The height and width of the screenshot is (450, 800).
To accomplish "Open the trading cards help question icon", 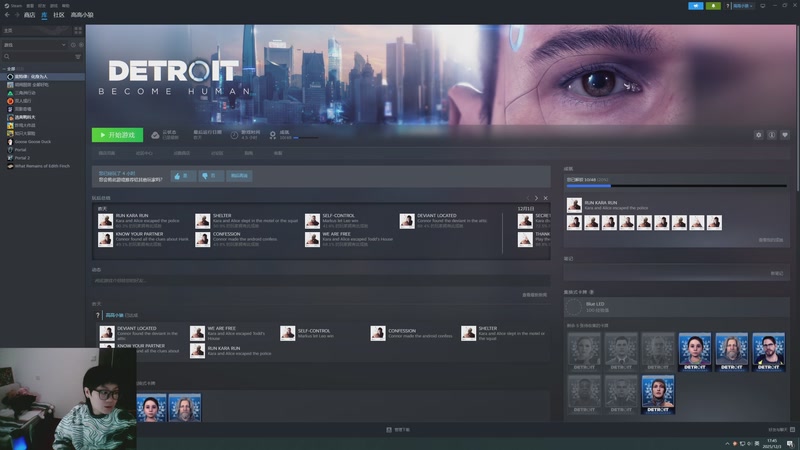I will coord(591,292).
